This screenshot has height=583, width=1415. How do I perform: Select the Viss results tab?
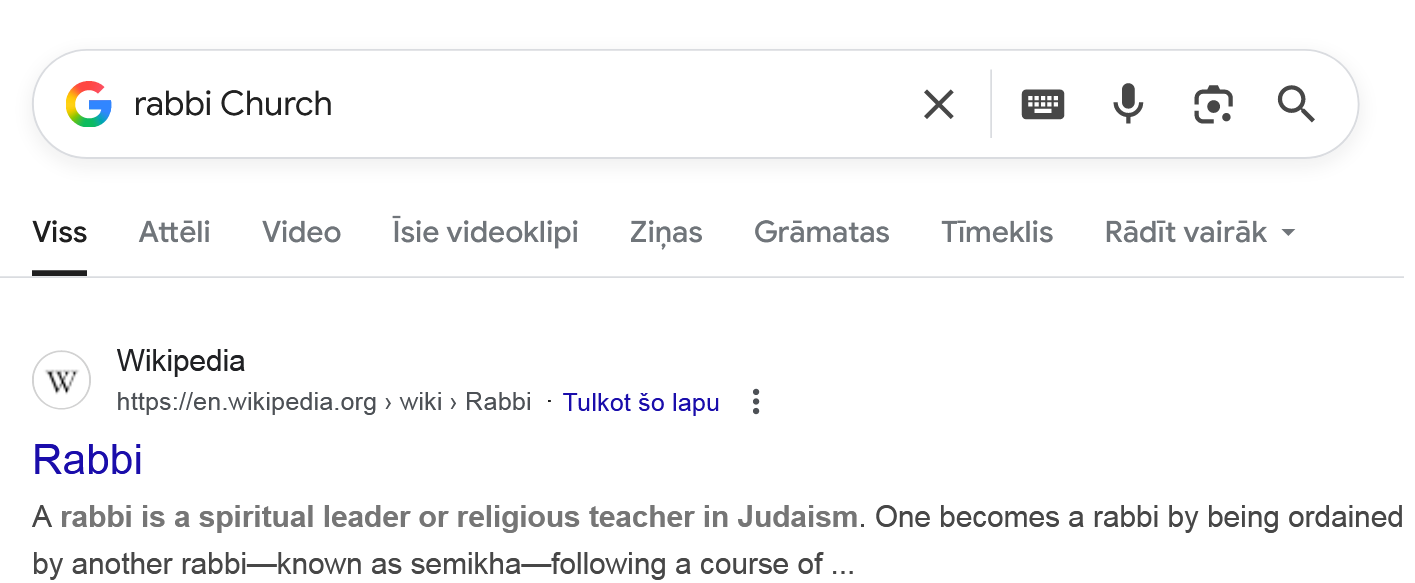pos(60,232)
